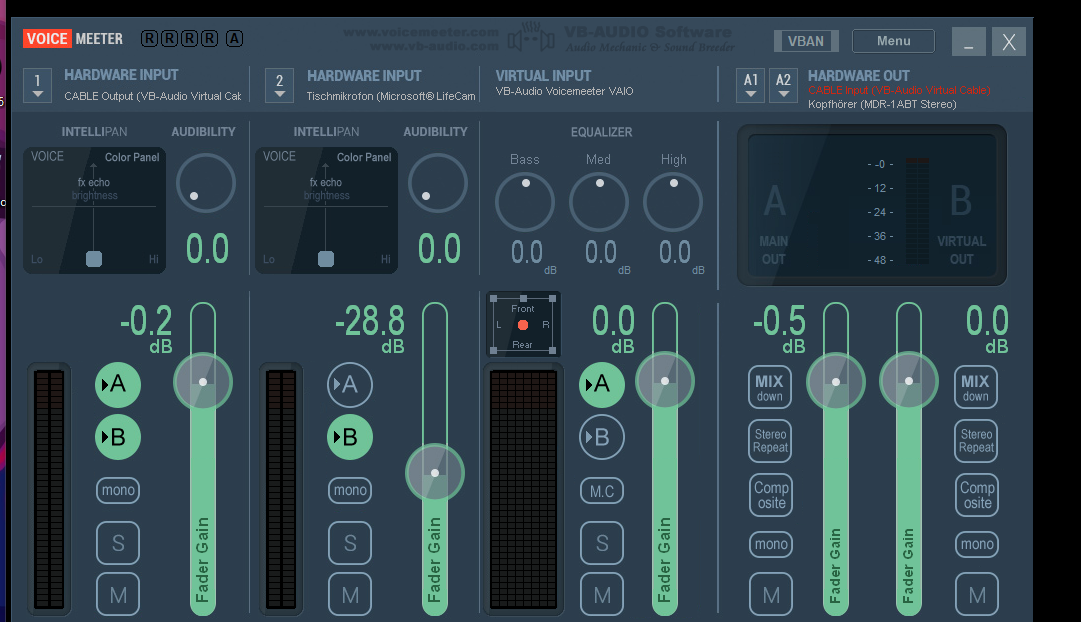
Task: Toggle B bus routing on hardware input 2
Action: pos(350,437)
